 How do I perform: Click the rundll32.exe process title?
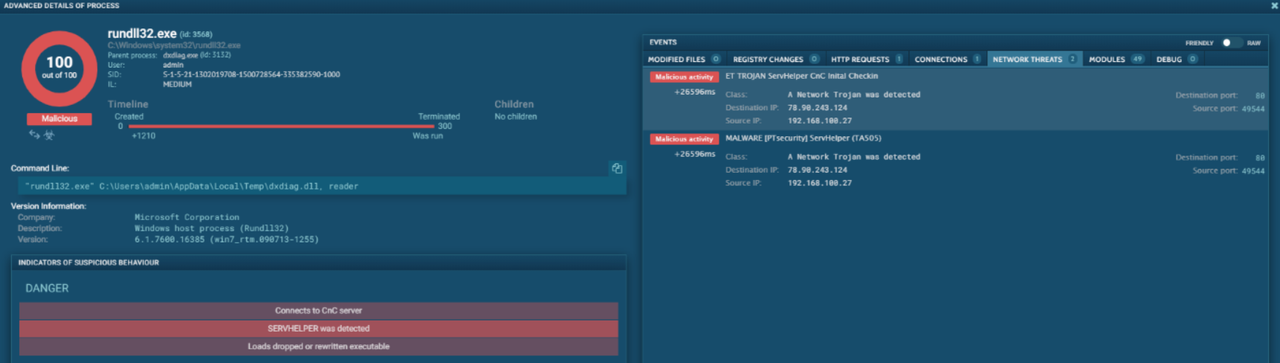pos(141,34)
